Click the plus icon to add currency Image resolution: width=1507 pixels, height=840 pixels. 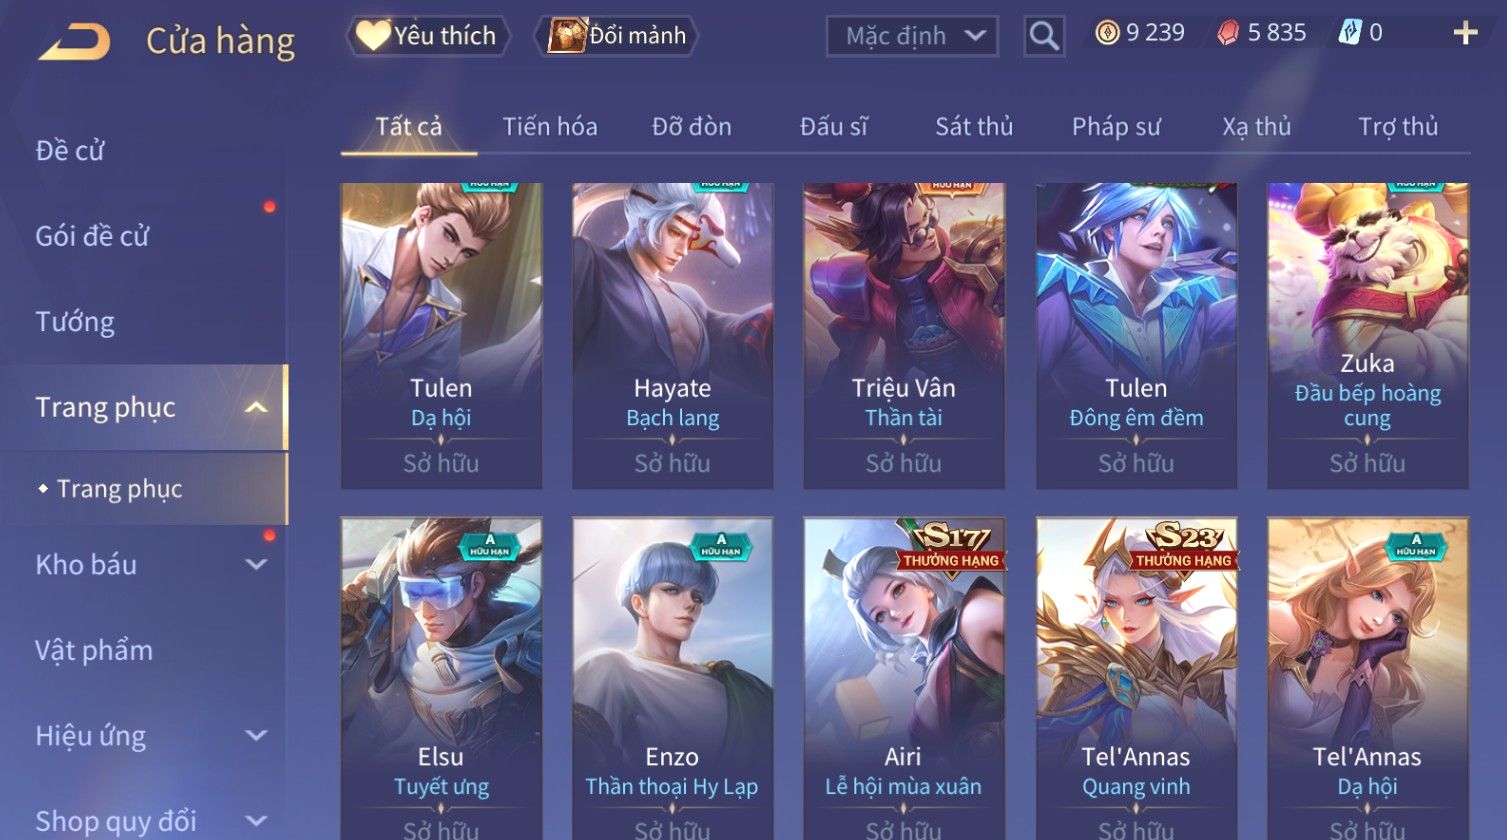click(1465, 34)
